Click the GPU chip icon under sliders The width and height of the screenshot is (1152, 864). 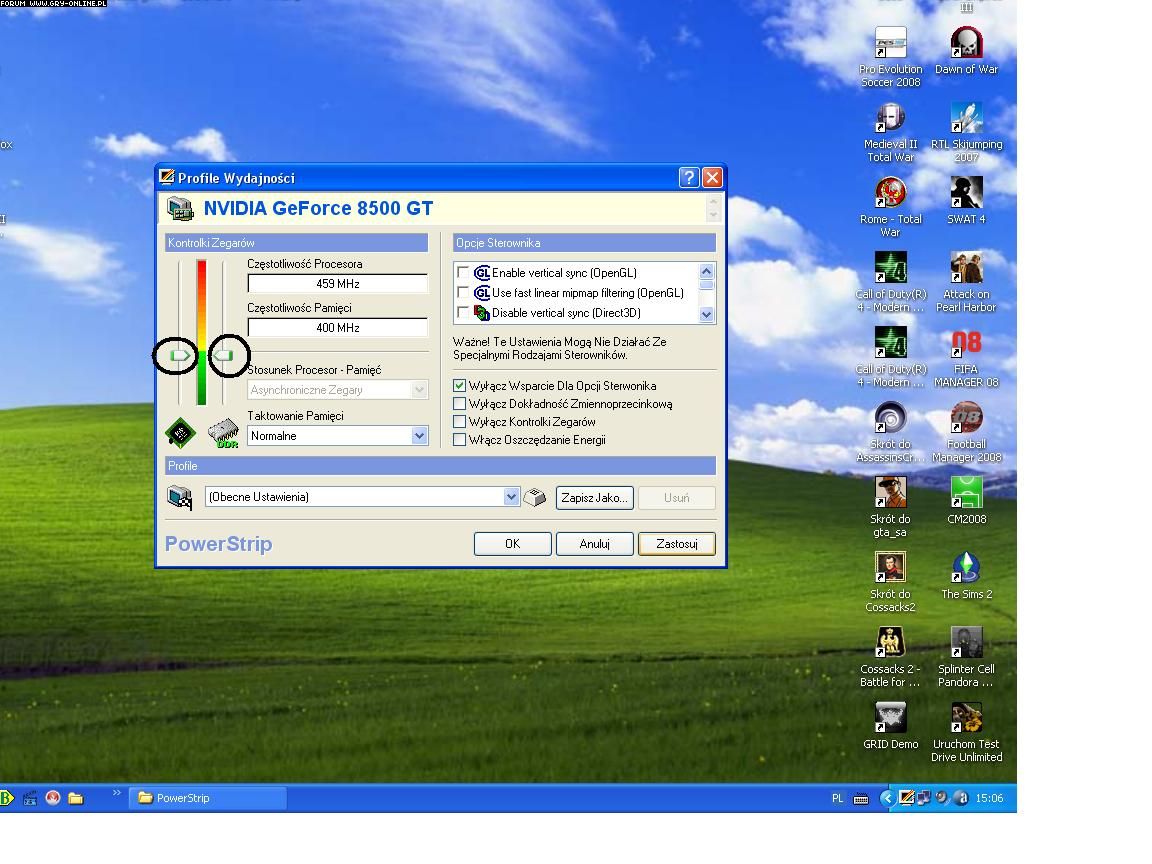180,433
